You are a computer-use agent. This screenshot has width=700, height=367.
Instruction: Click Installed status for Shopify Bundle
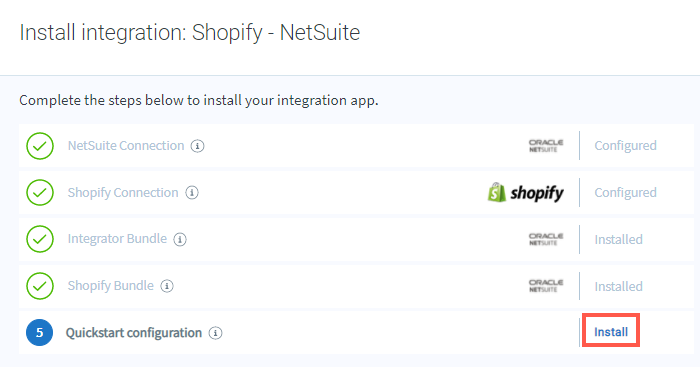point(618,286)
